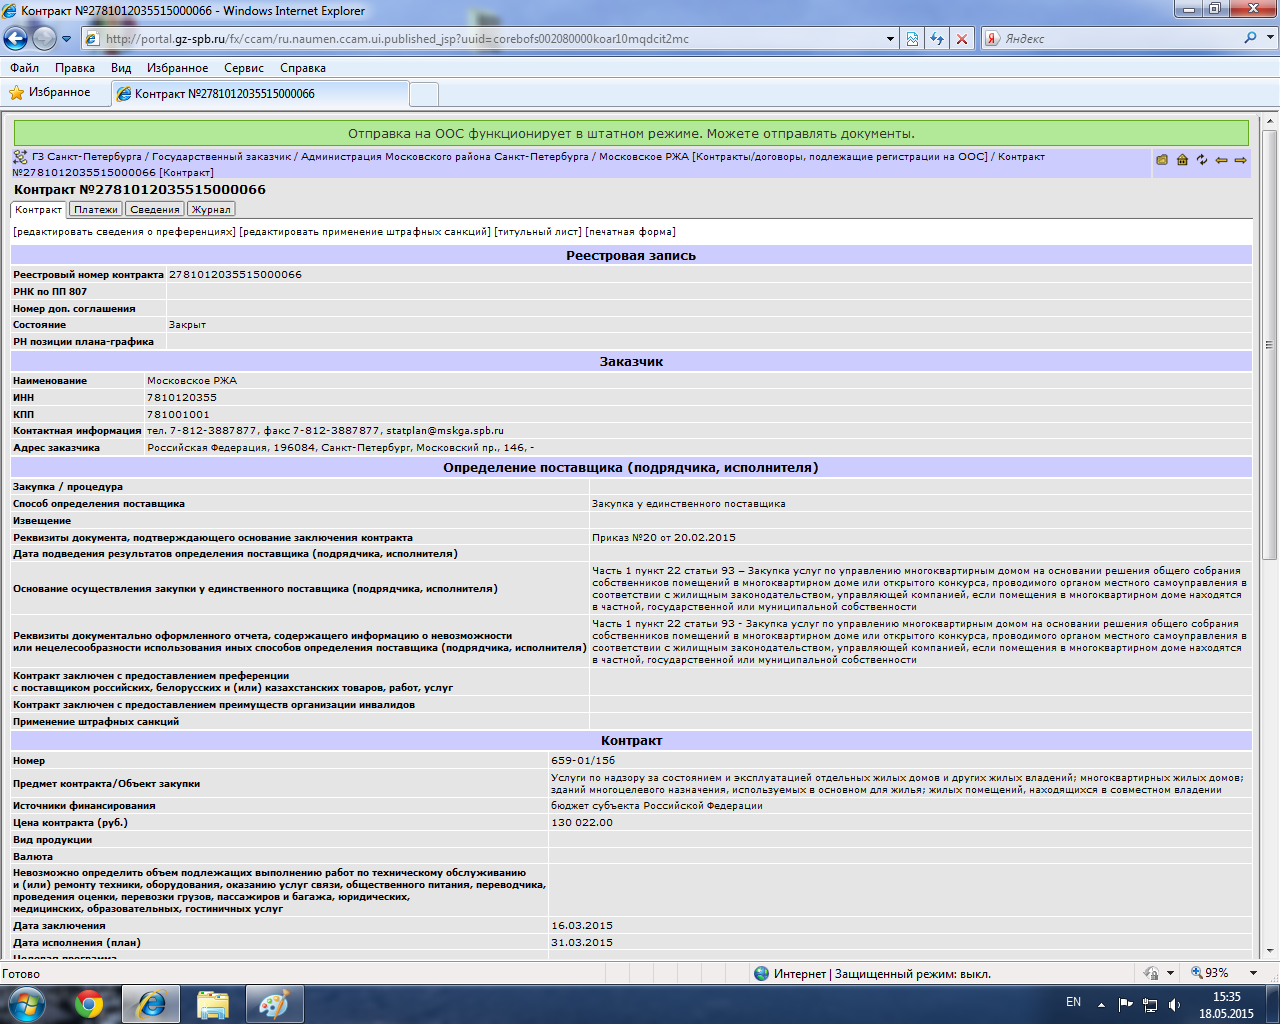Click редактировать применение штрафных санкций link
1280x1024 pixels.
tap(365, 232)
